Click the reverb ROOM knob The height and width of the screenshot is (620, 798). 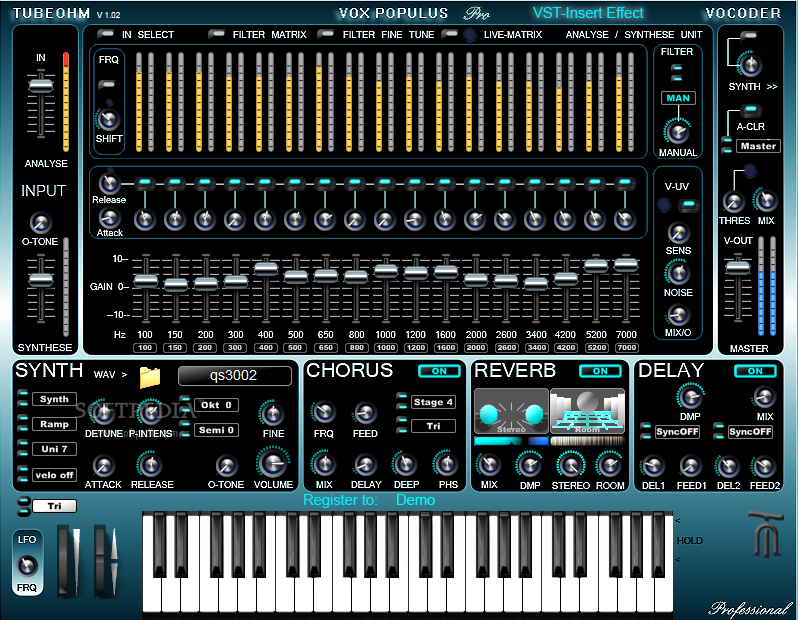[609, 465]
